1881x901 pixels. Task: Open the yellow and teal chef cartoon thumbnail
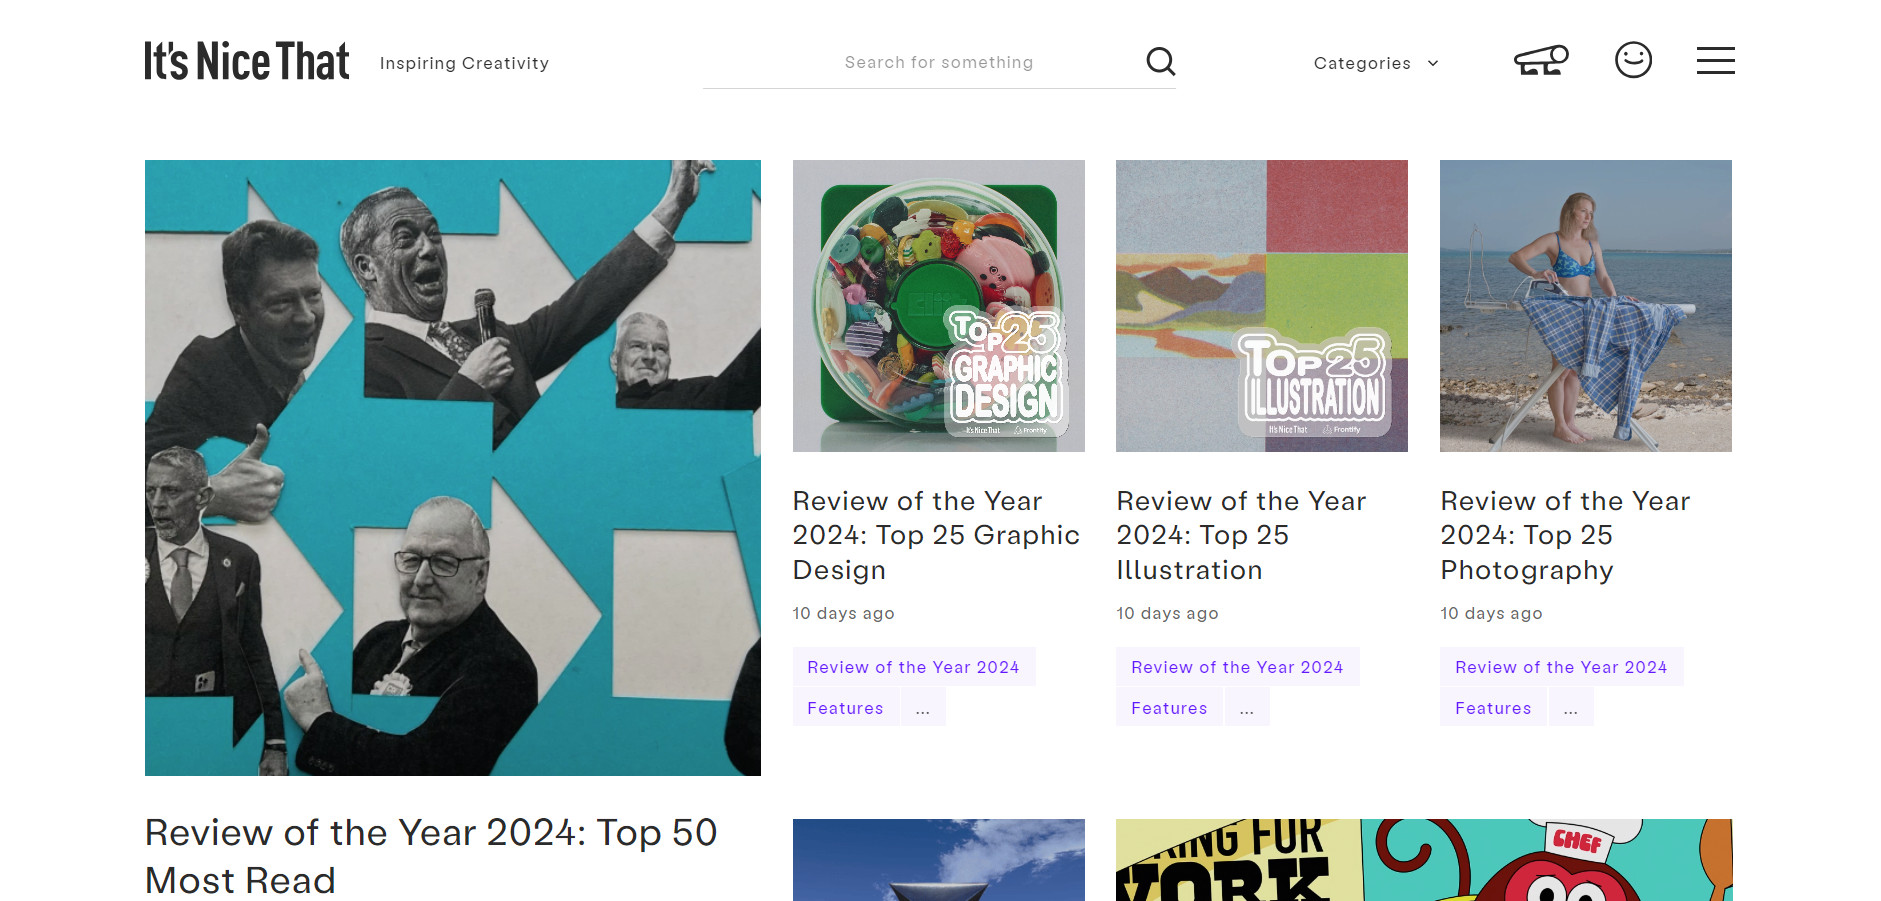(1424, 860)
